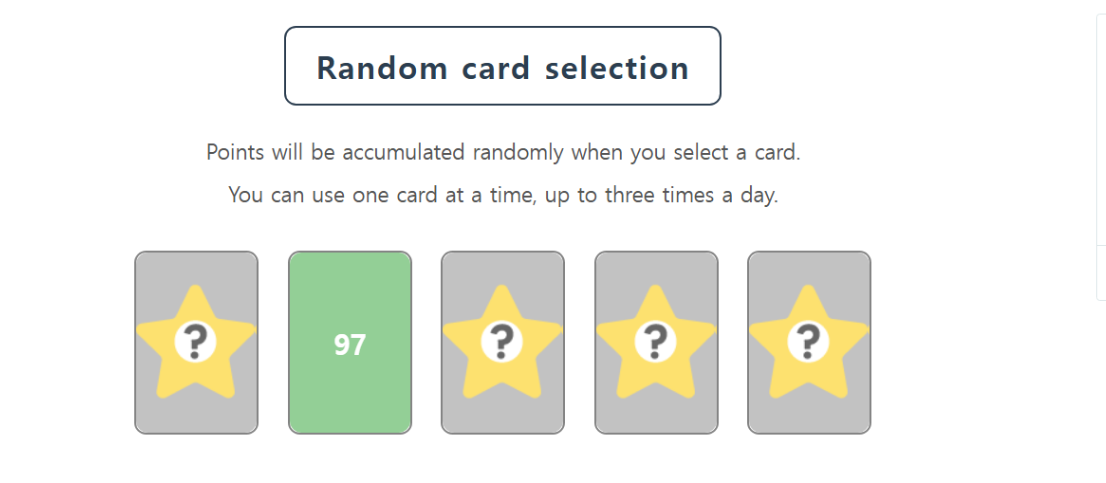Pick the leftmost face-down card
This screenshot has height=483, width=1106.
pos(196,343)
